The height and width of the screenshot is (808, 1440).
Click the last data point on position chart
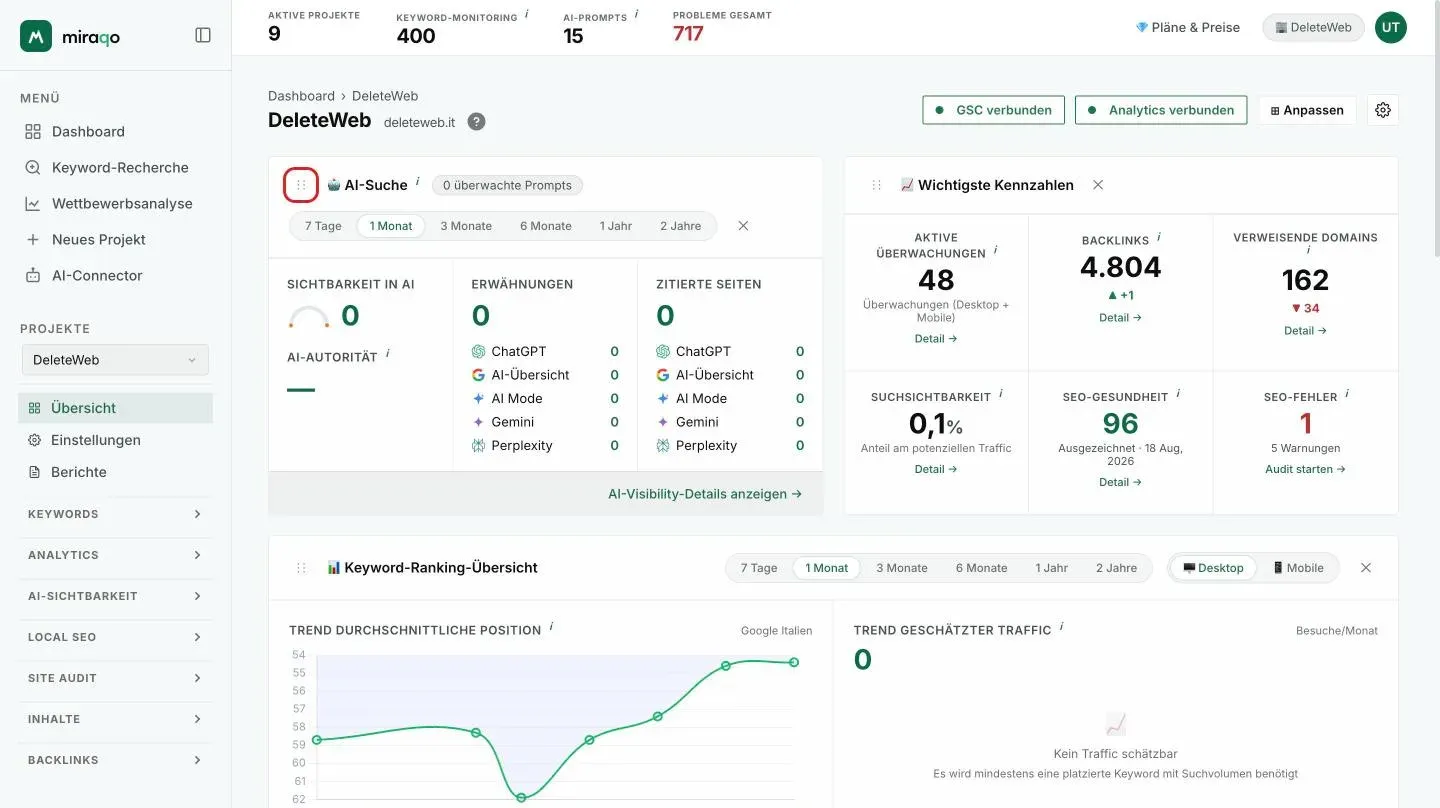(x=794, y=662)
